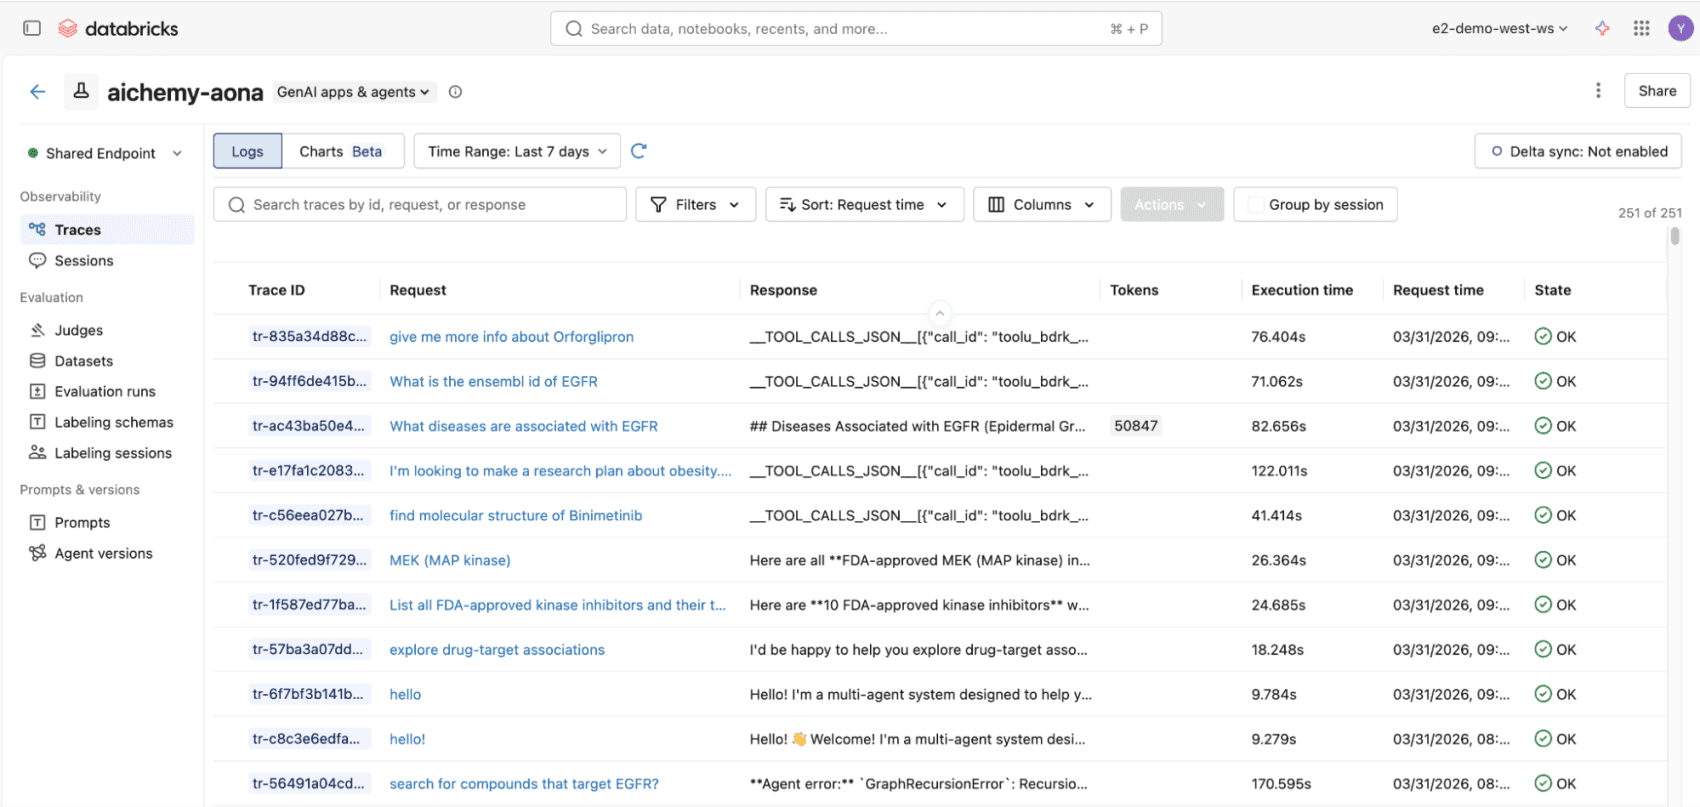Click the Delta sync status indicator
This screenshot has width=1700, height=807.
1578,151
